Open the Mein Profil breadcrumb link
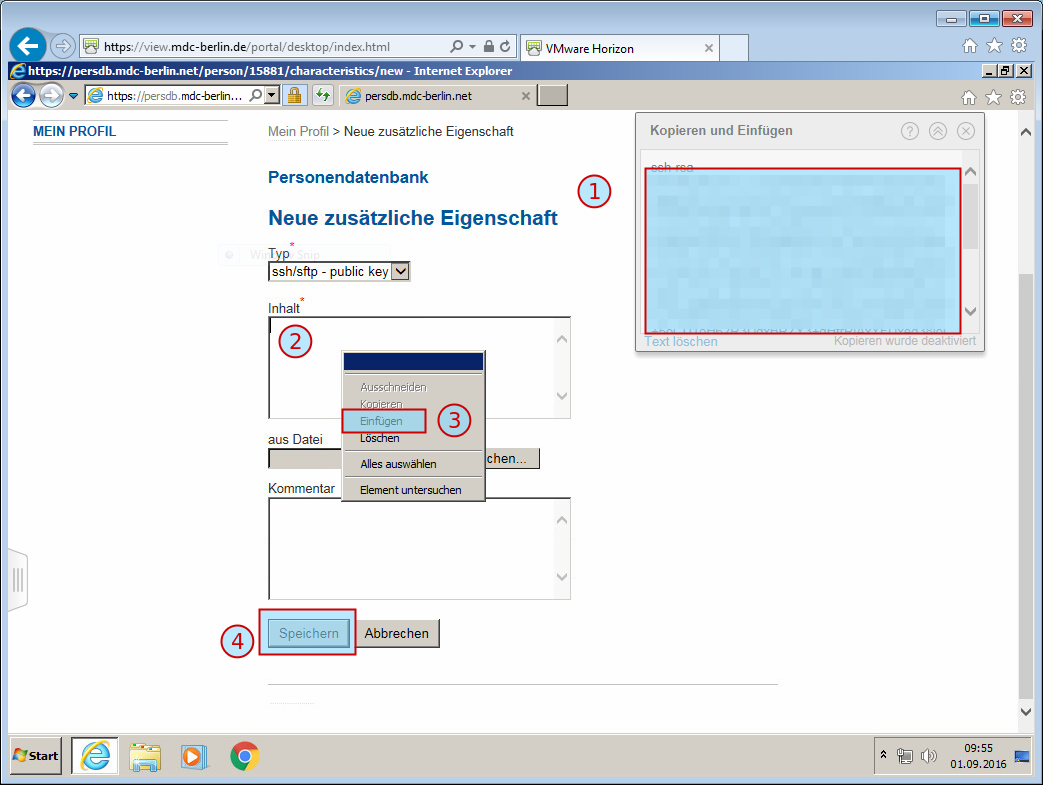Image resolution: width=1043 pixels, height=785 pixels. (x=298, y=132)
